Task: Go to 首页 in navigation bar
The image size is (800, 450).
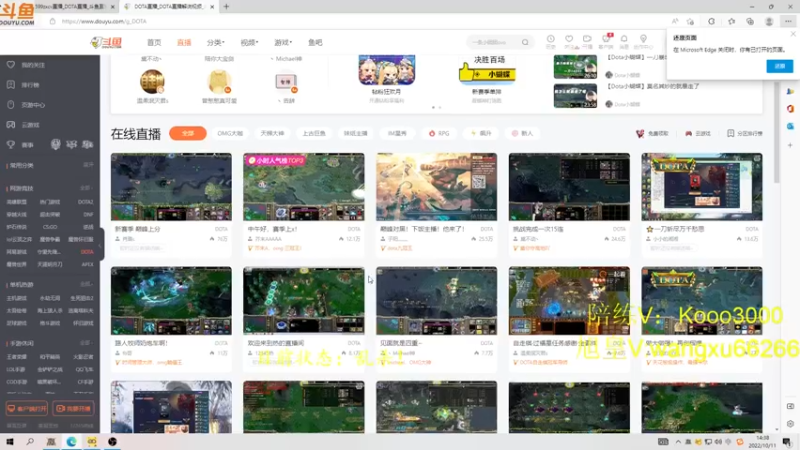Action: pyautogui.click(x=154, y=42)
